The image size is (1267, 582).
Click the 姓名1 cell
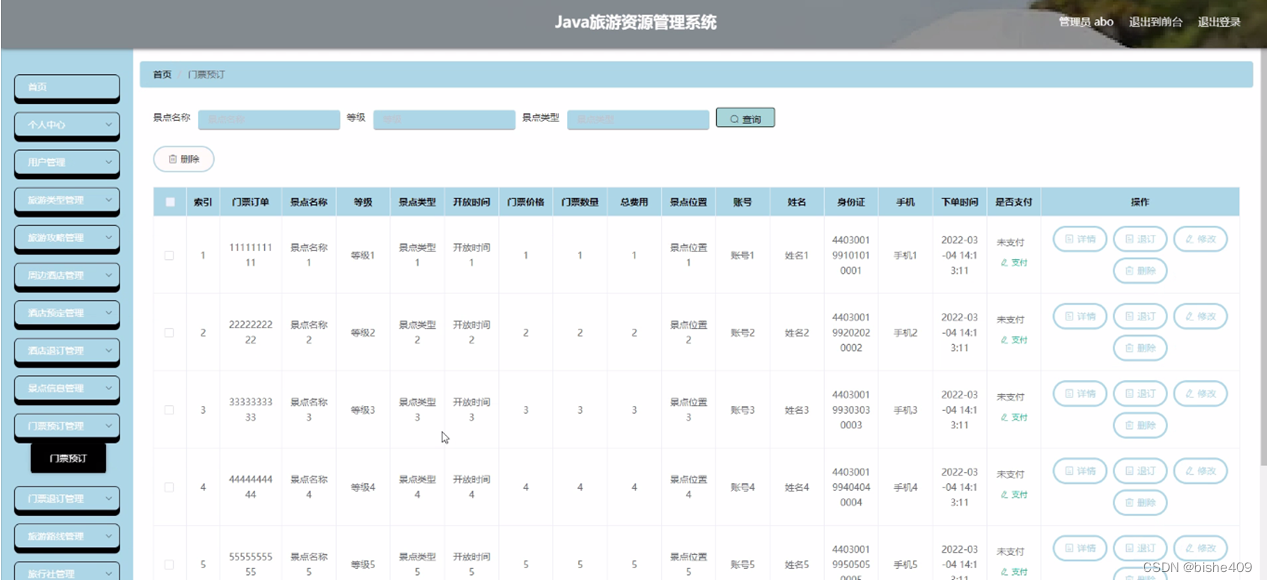(796, 255)
